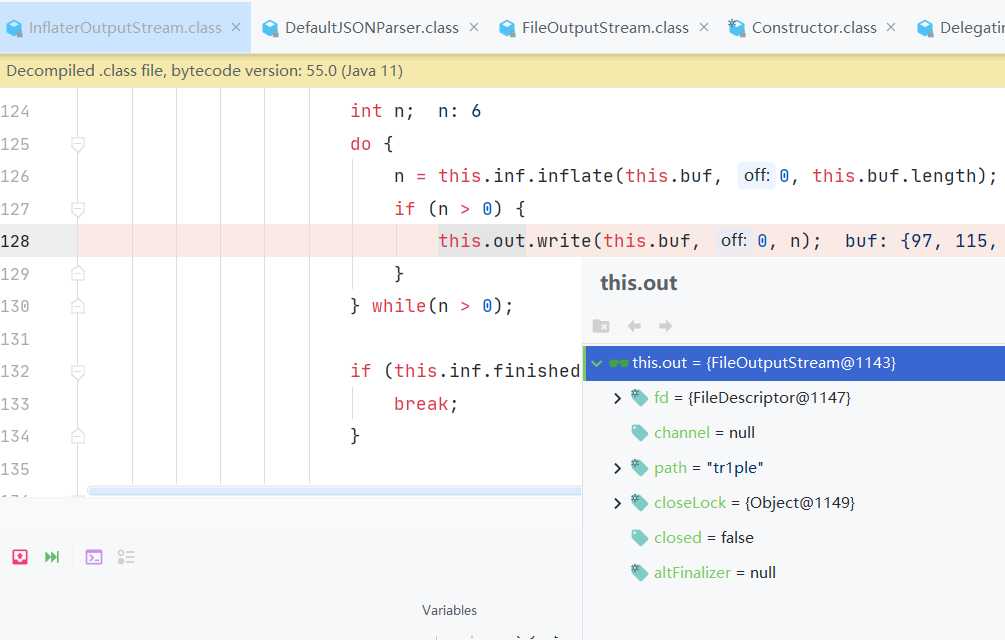Collapse the this.out root node
This screenshot has width=1005, height=640.
point(597,363)
